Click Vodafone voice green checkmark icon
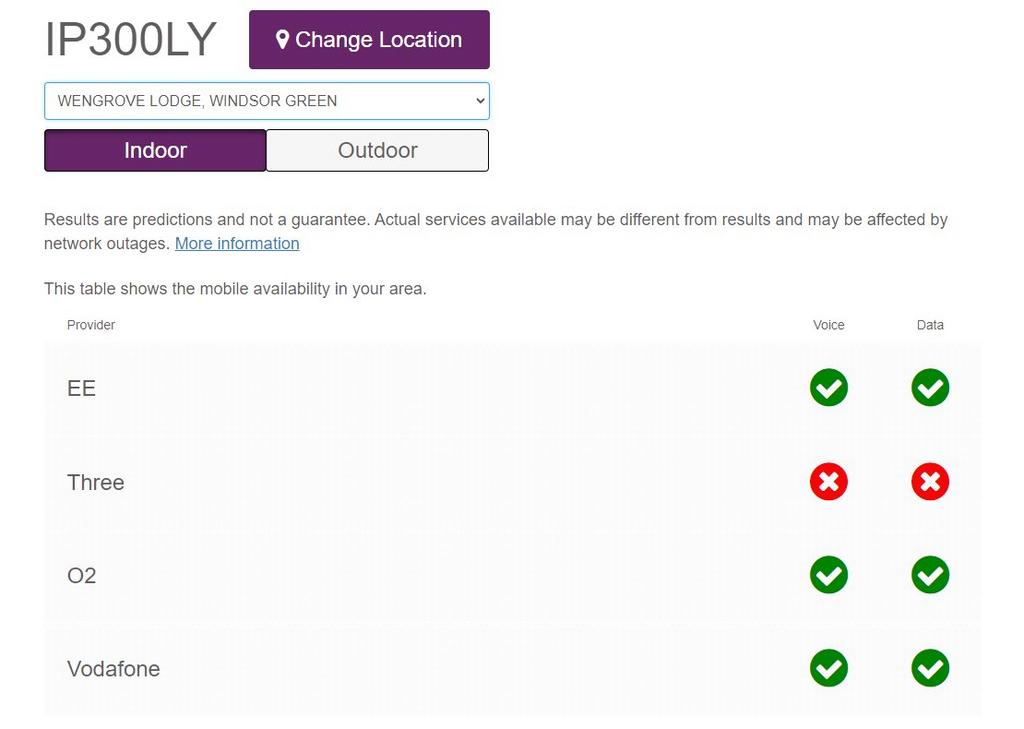The height and width of the screenshot is (729, 1024). point(829,668)
